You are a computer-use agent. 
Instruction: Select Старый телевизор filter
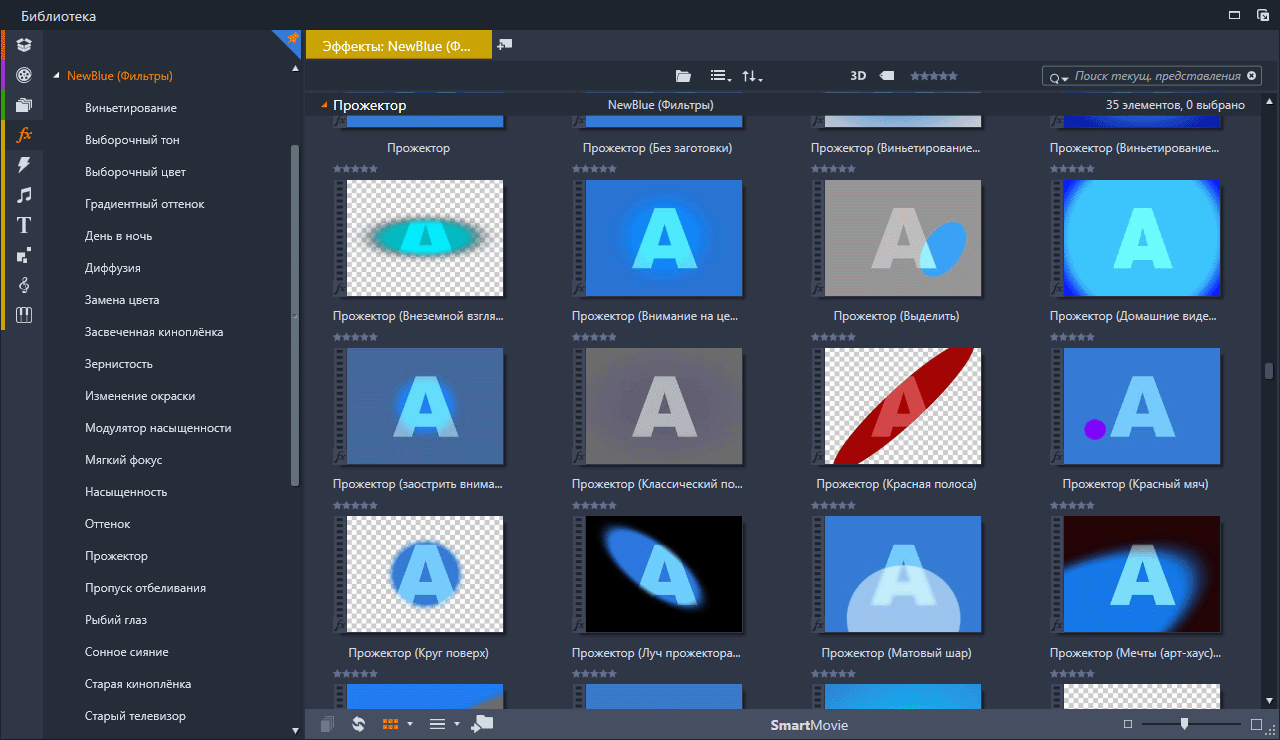(x=135, y=716)
